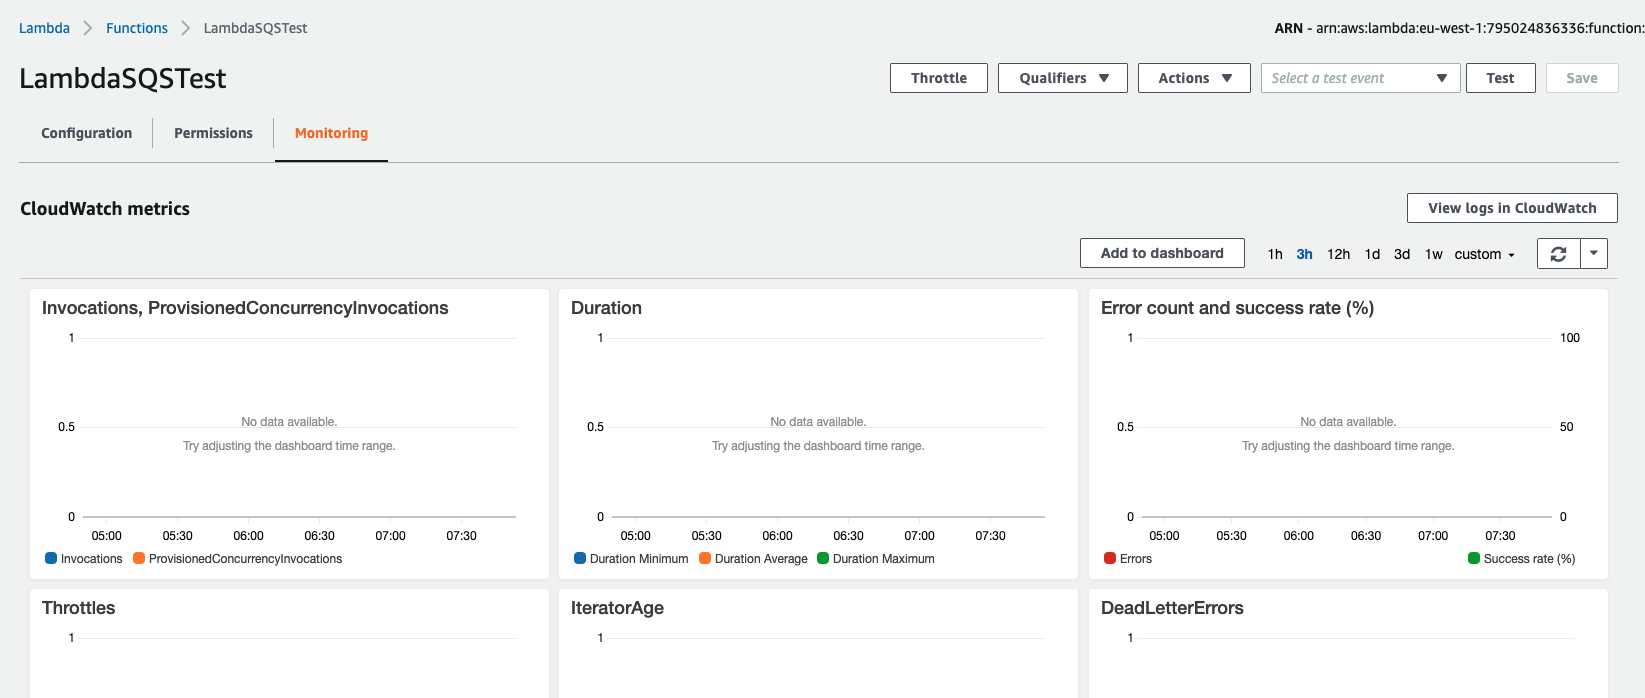Open the Actions dropdown menu
Image resolution: width=1645 pixels, height=698 pixels.
pyautogui.click(x=1194, y=78)
